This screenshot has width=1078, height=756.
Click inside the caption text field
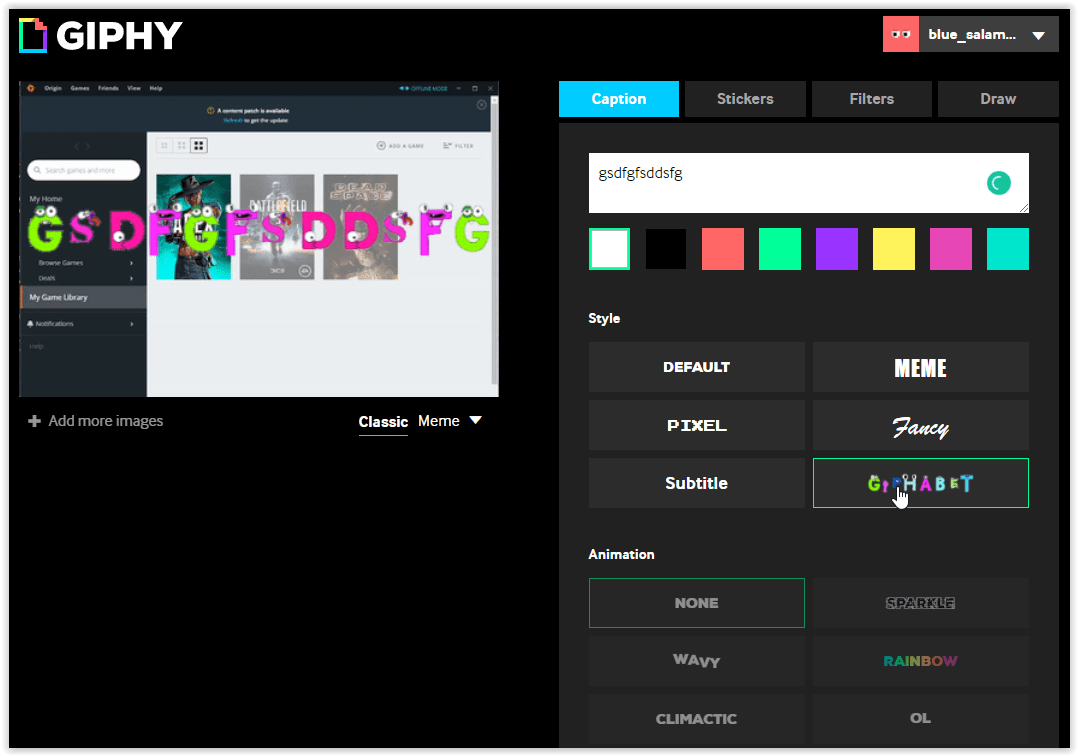(780, 183)
